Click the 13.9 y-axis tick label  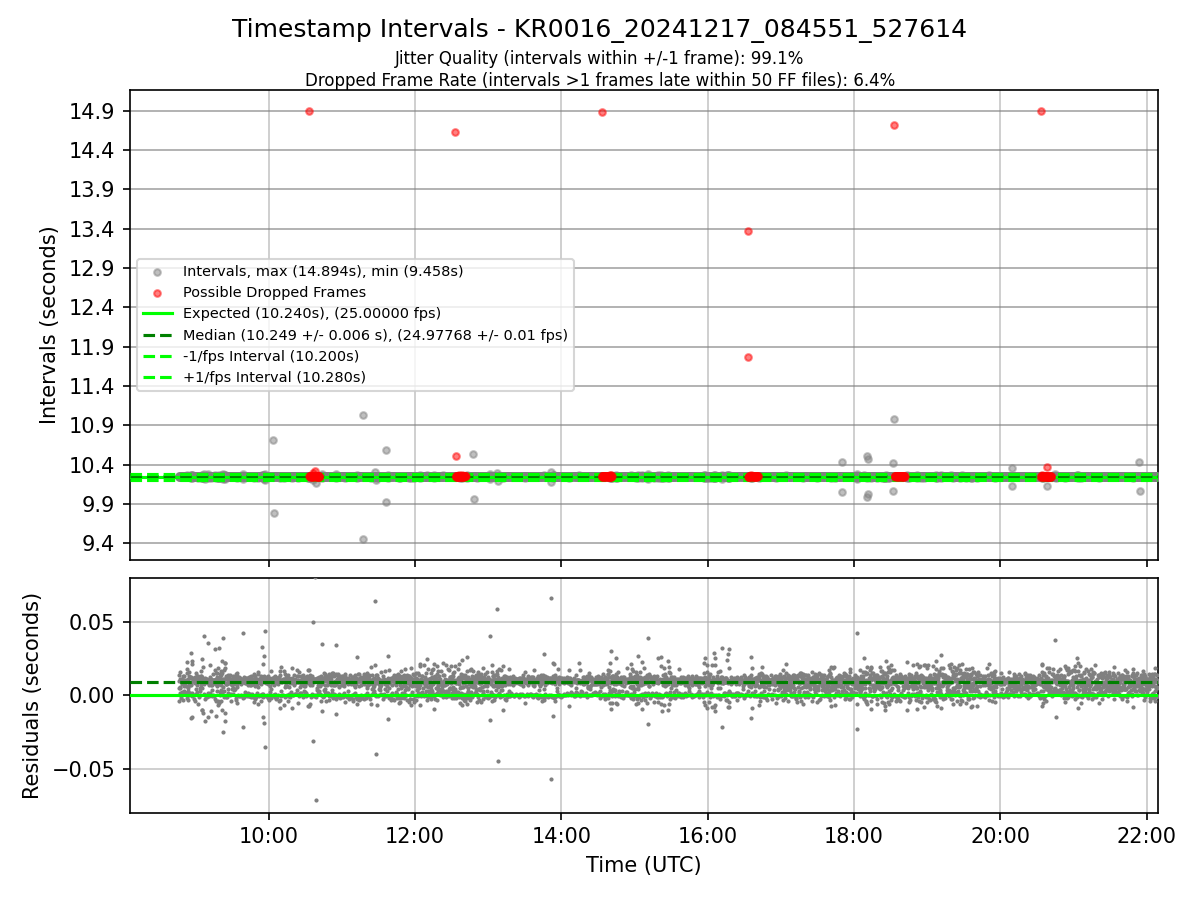pos(93,190)
